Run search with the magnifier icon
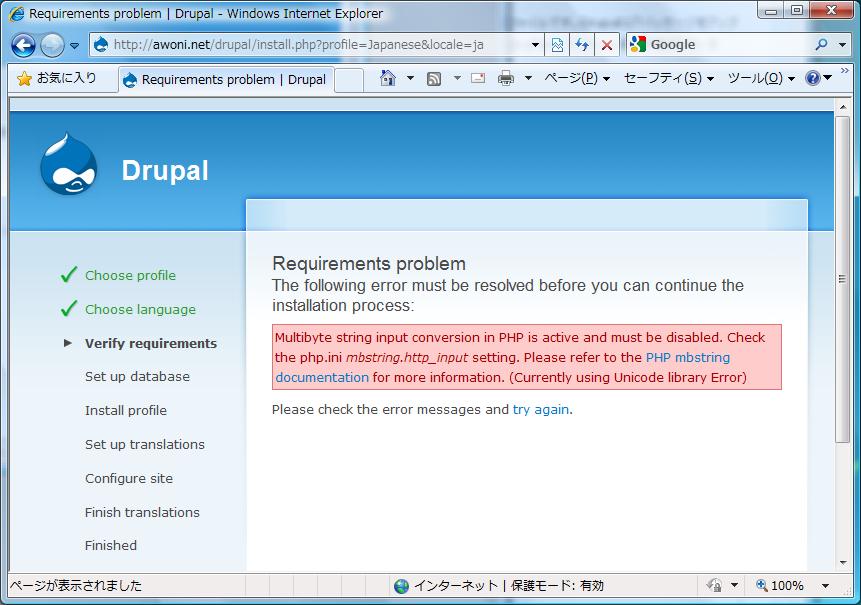Image resolution: width=861 pixels, height=605 pixels. (x=821, y=45)
